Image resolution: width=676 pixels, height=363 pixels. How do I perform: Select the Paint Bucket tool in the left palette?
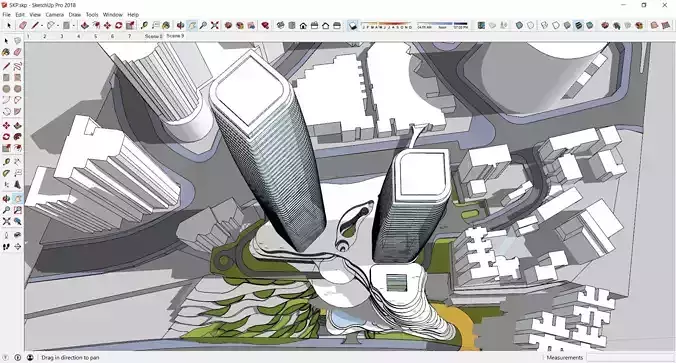[x=6, y=52]
